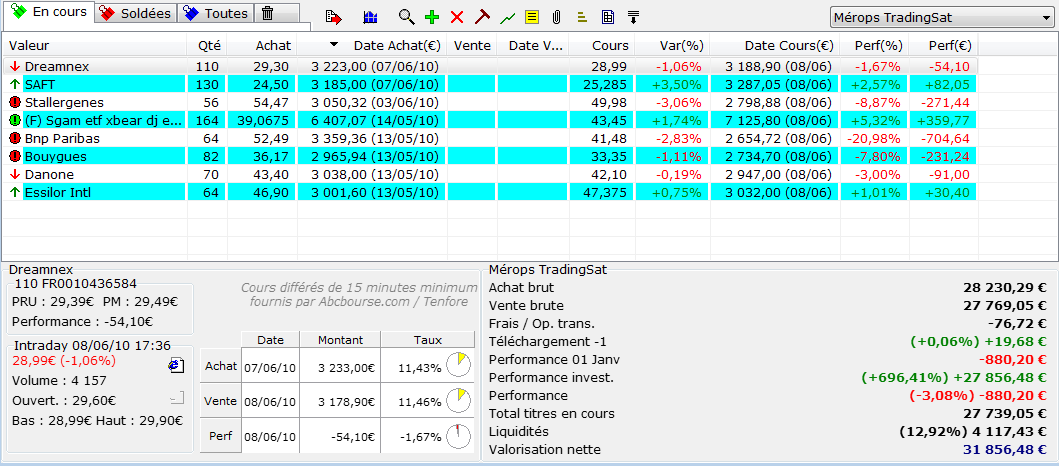Sort by the Var(%) column header
The width and height of the screenshot is (1059, 466).
673,45
